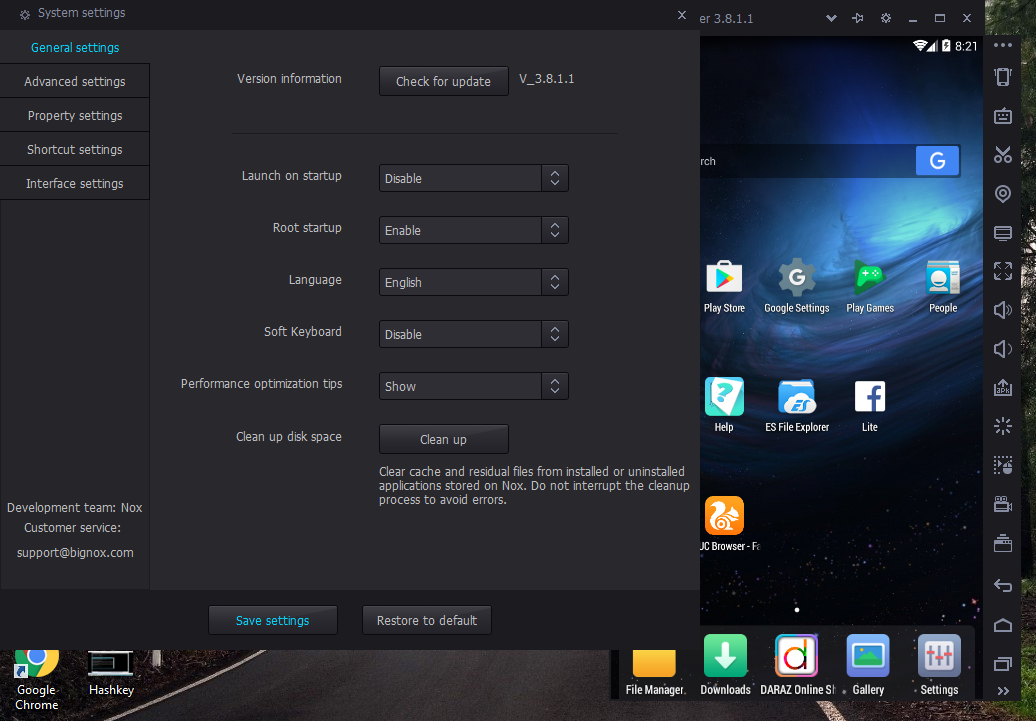Click the Clean up button
This screenshot has height=721, width=1036.
pos(443,439)
